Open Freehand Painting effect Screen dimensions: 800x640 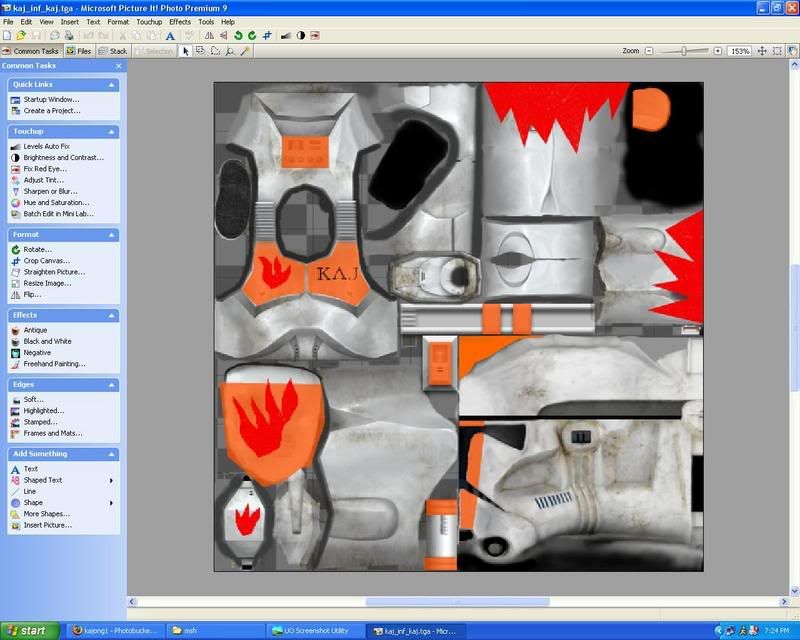point(55,364)
